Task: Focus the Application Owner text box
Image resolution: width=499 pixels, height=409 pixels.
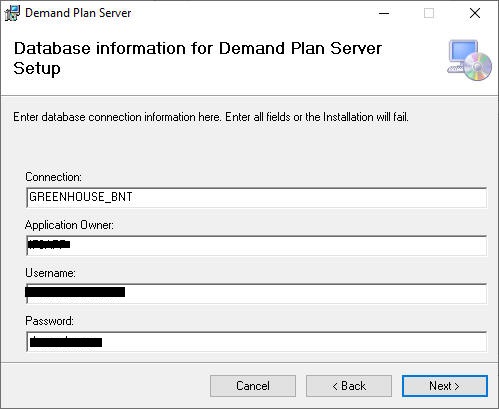Action: coord(256,245)
